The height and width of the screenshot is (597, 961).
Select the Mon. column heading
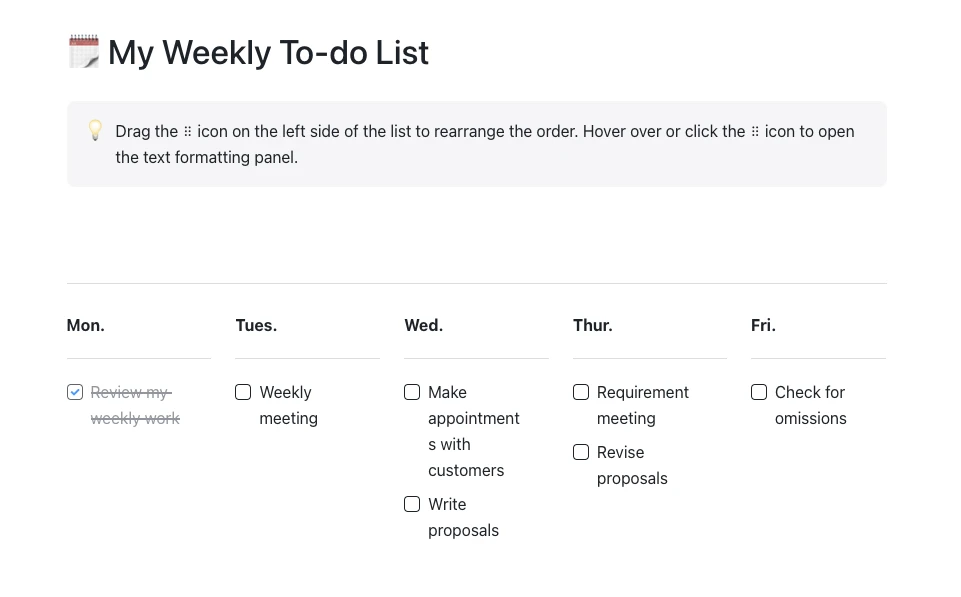coord(86,325)
